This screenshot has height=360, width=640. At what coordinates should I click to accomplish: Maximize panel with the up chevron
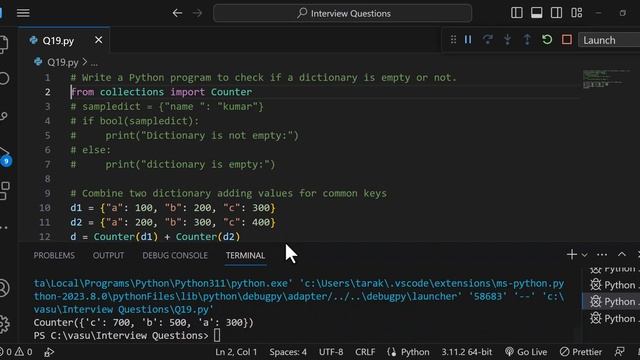[622, 254]
